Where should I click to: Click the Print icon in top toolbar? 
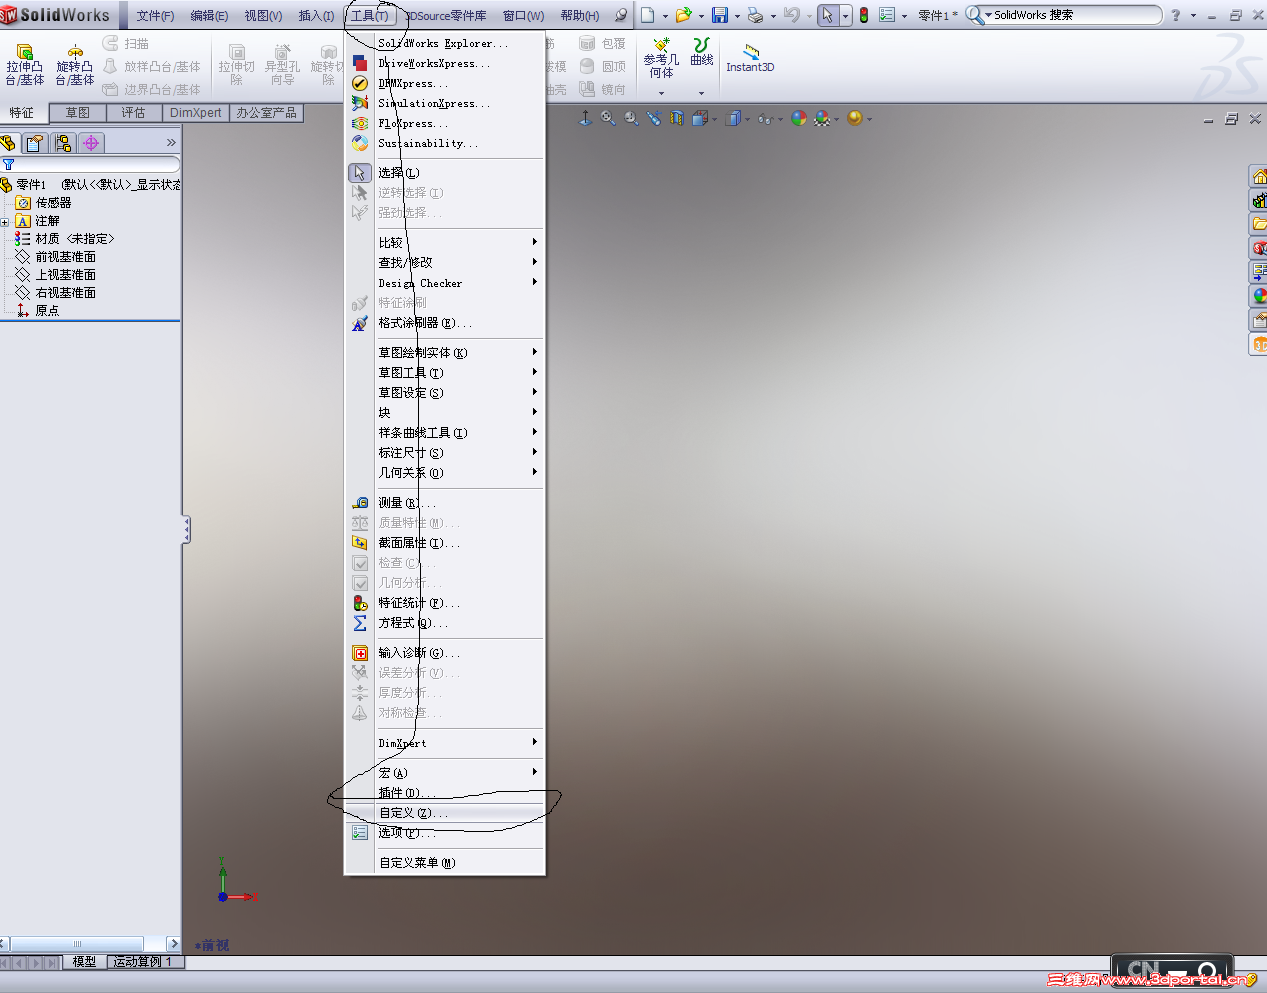coord(755,15)
